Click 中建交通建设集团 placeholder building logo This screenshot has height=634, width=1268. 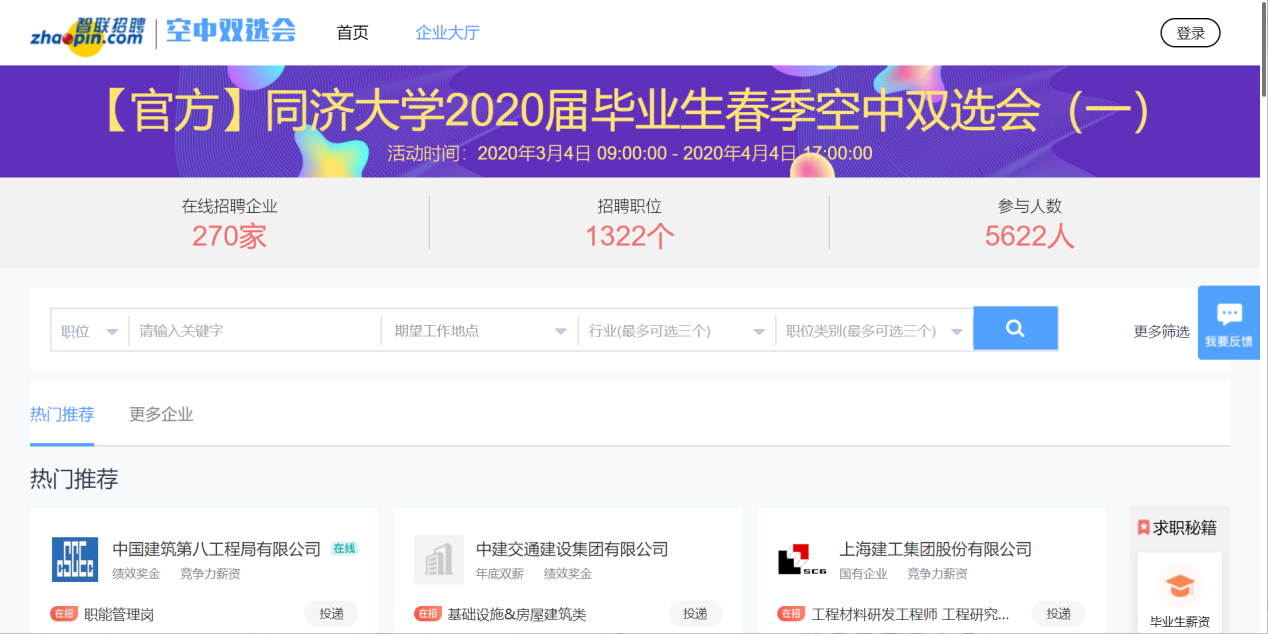pyautogui.click(x=439, y=559)
